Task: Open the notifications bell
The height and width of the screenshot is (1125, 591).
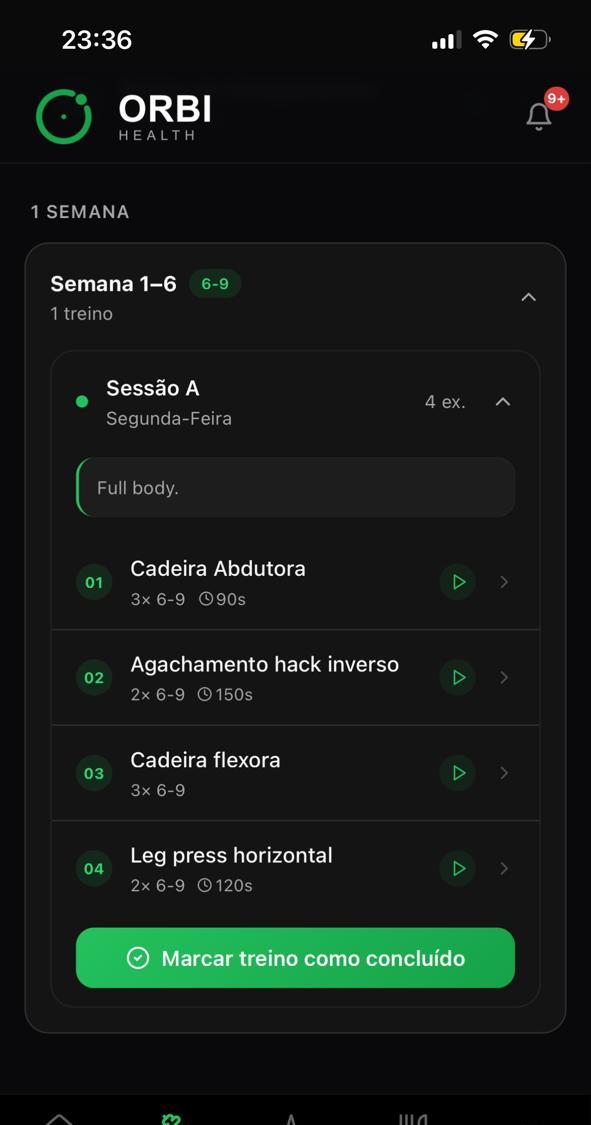Action: pyautogui.click(x=539, y=116)
